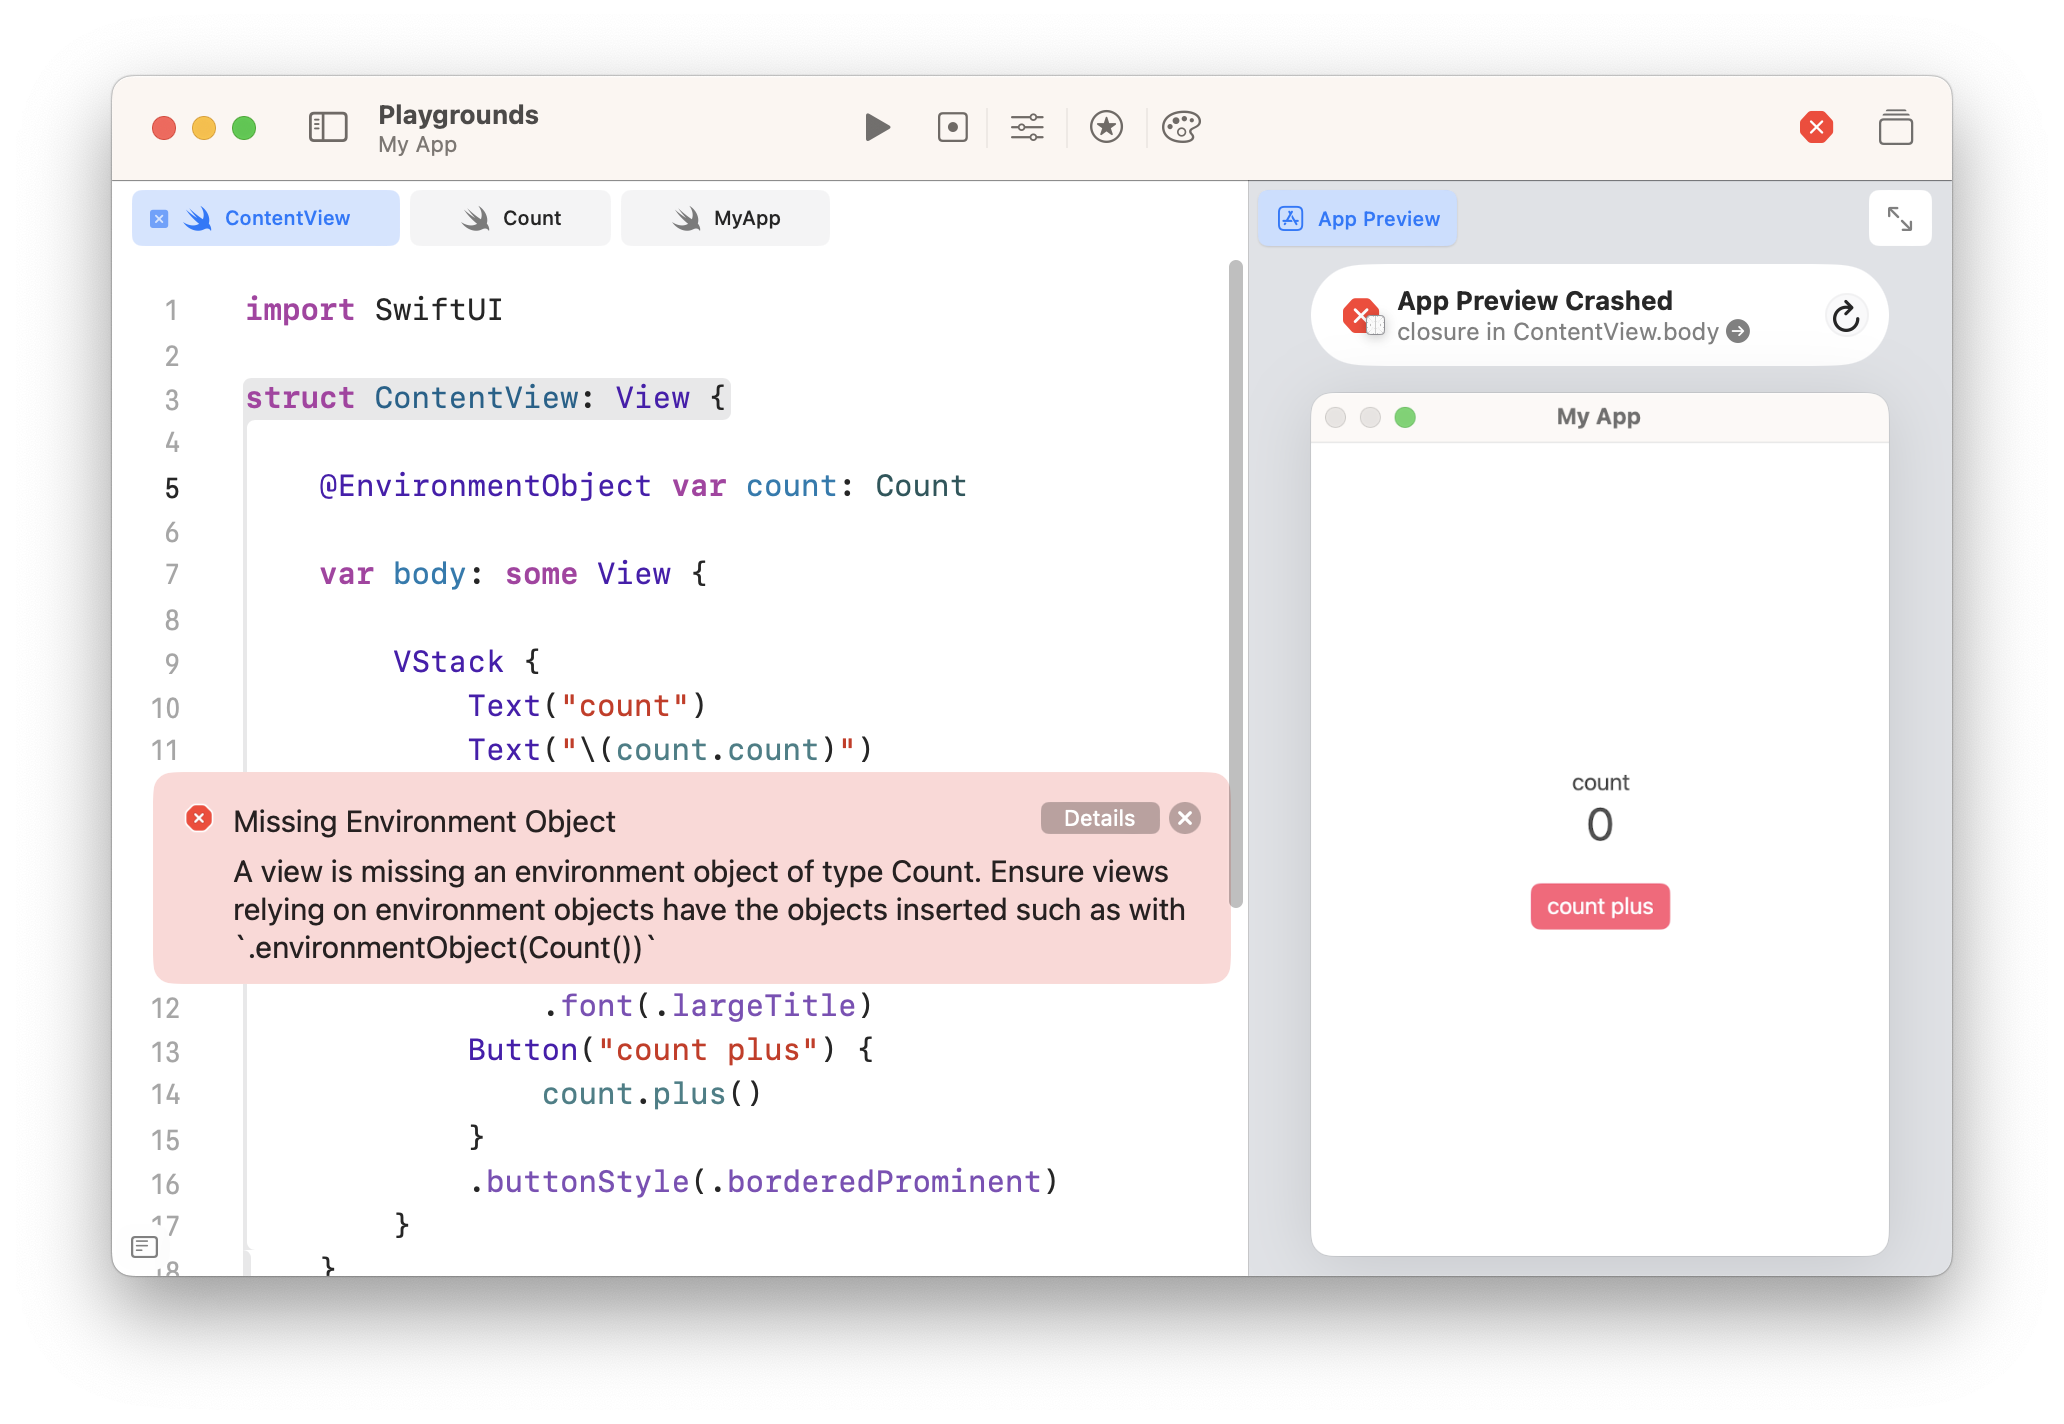Open the app settings sliders icon
Viewport: 2064px width, 1424px height.
click(1027, 128)
